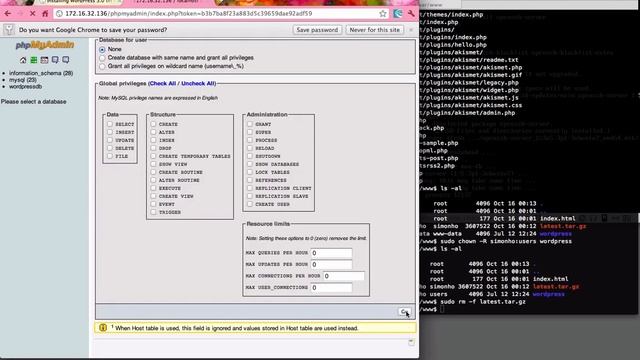The height and width of the screenshot is (360, 640).
Task: Click the Check All link
Action: point(162,83)
